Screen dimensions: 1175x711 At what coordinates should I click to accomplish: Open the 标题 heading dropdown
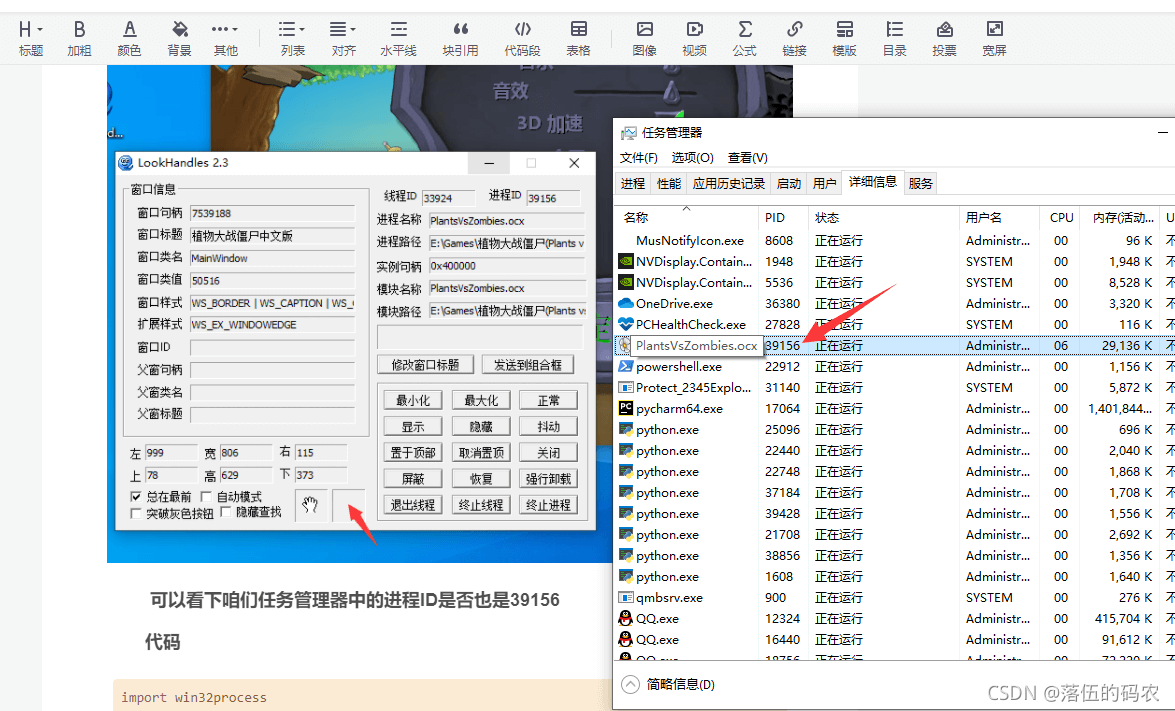click(30, 38)
